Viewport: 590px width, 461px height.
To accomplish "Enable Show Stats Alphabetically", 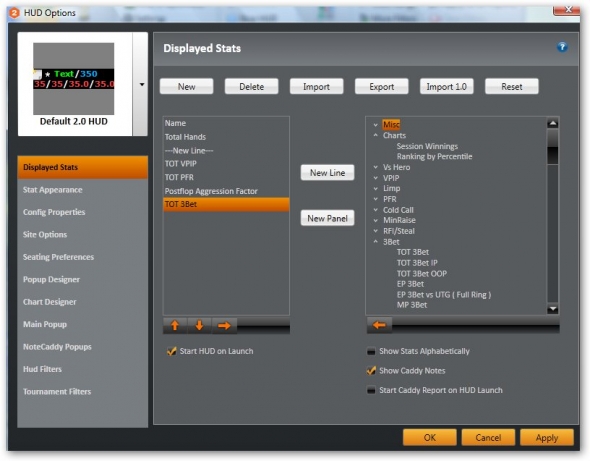I will tap(371, 351).
